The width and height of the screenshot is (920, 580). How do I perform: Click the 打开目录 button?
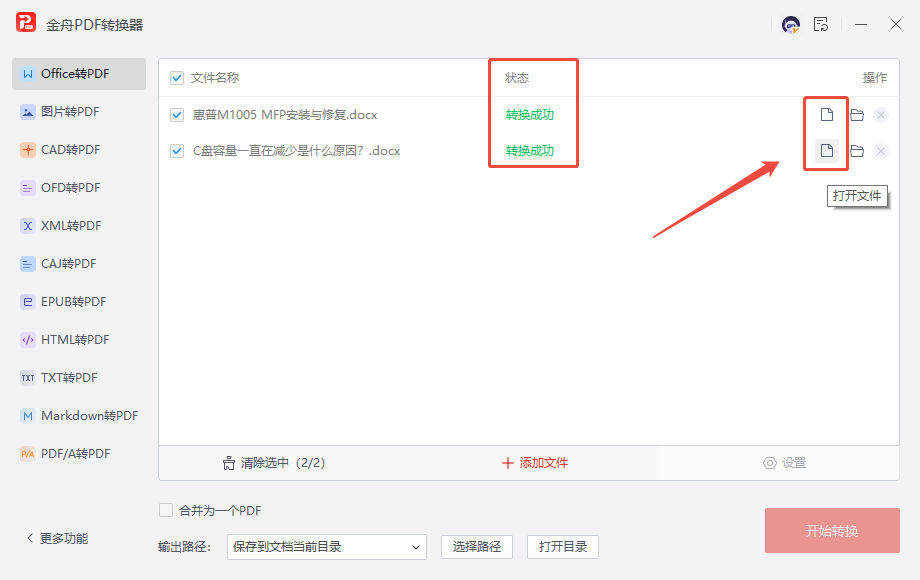click(x=563, y=547)
